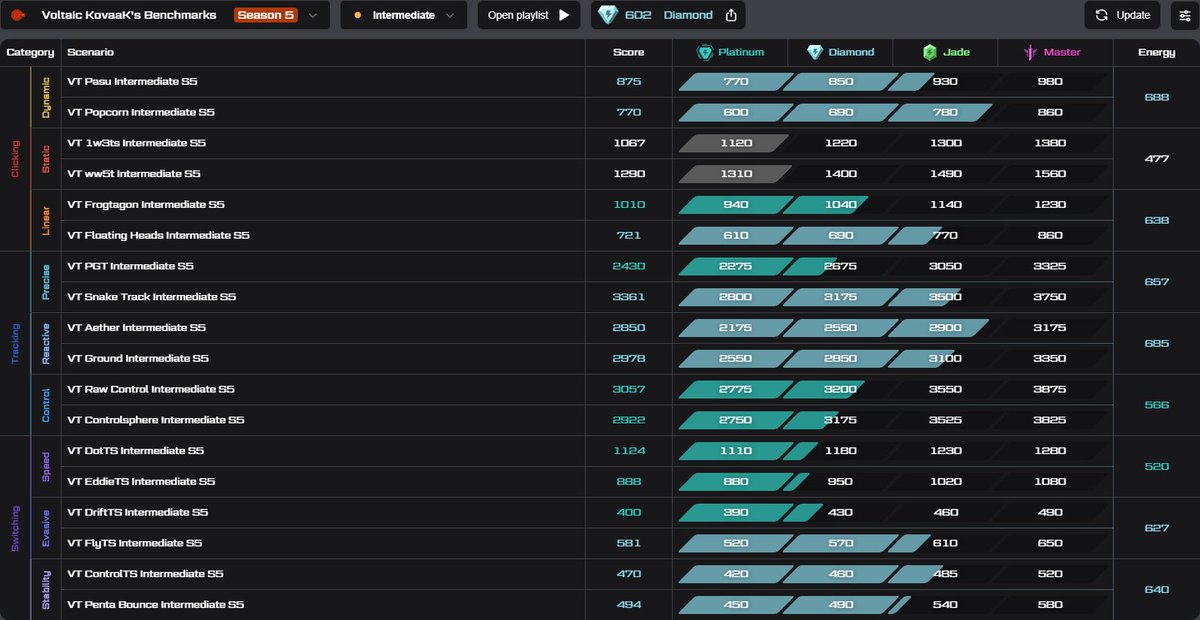Click the Switching category label

point(15,528)
